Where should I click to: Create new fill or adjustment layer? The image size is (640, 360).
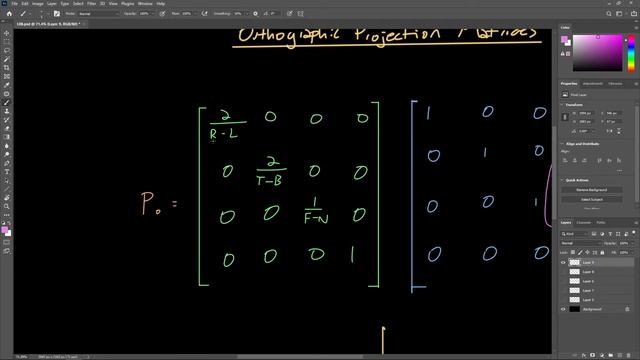coord(602,356)
